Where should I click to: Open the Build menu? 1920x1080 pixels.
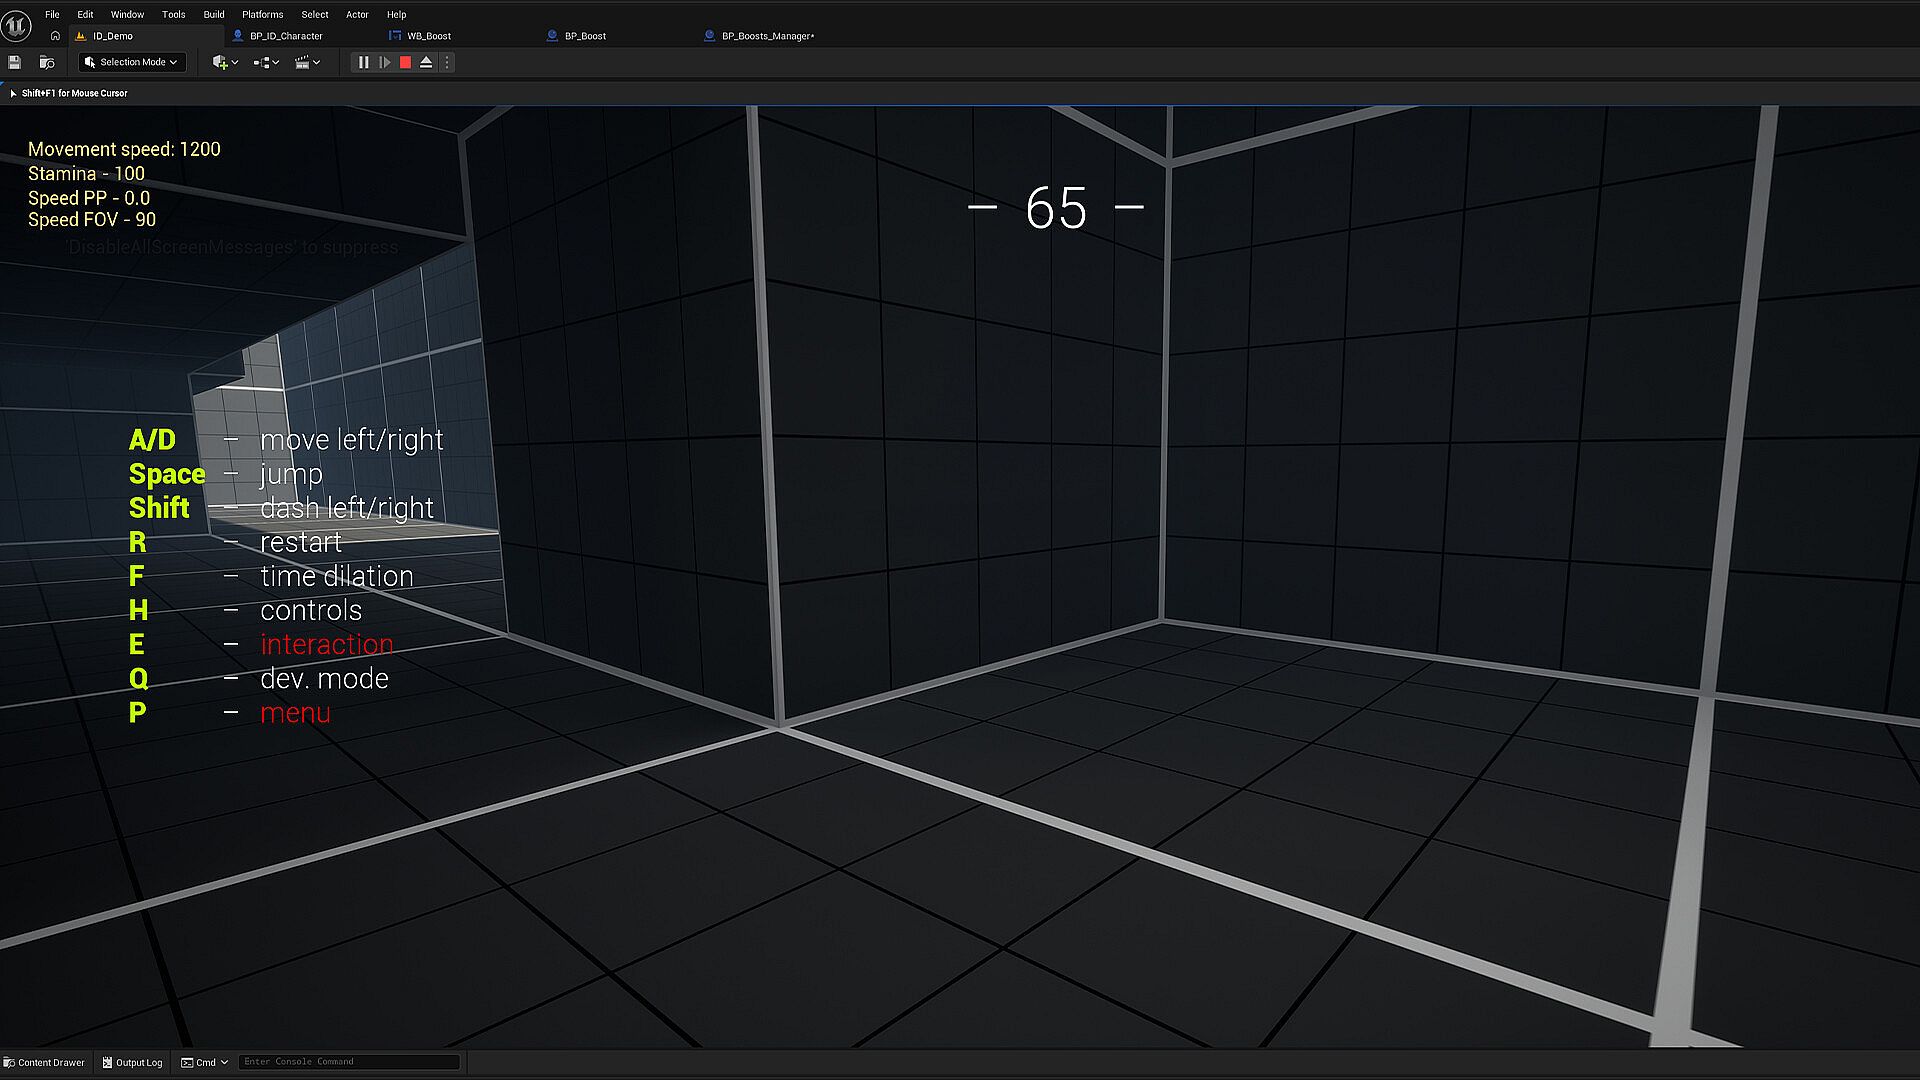214,15
